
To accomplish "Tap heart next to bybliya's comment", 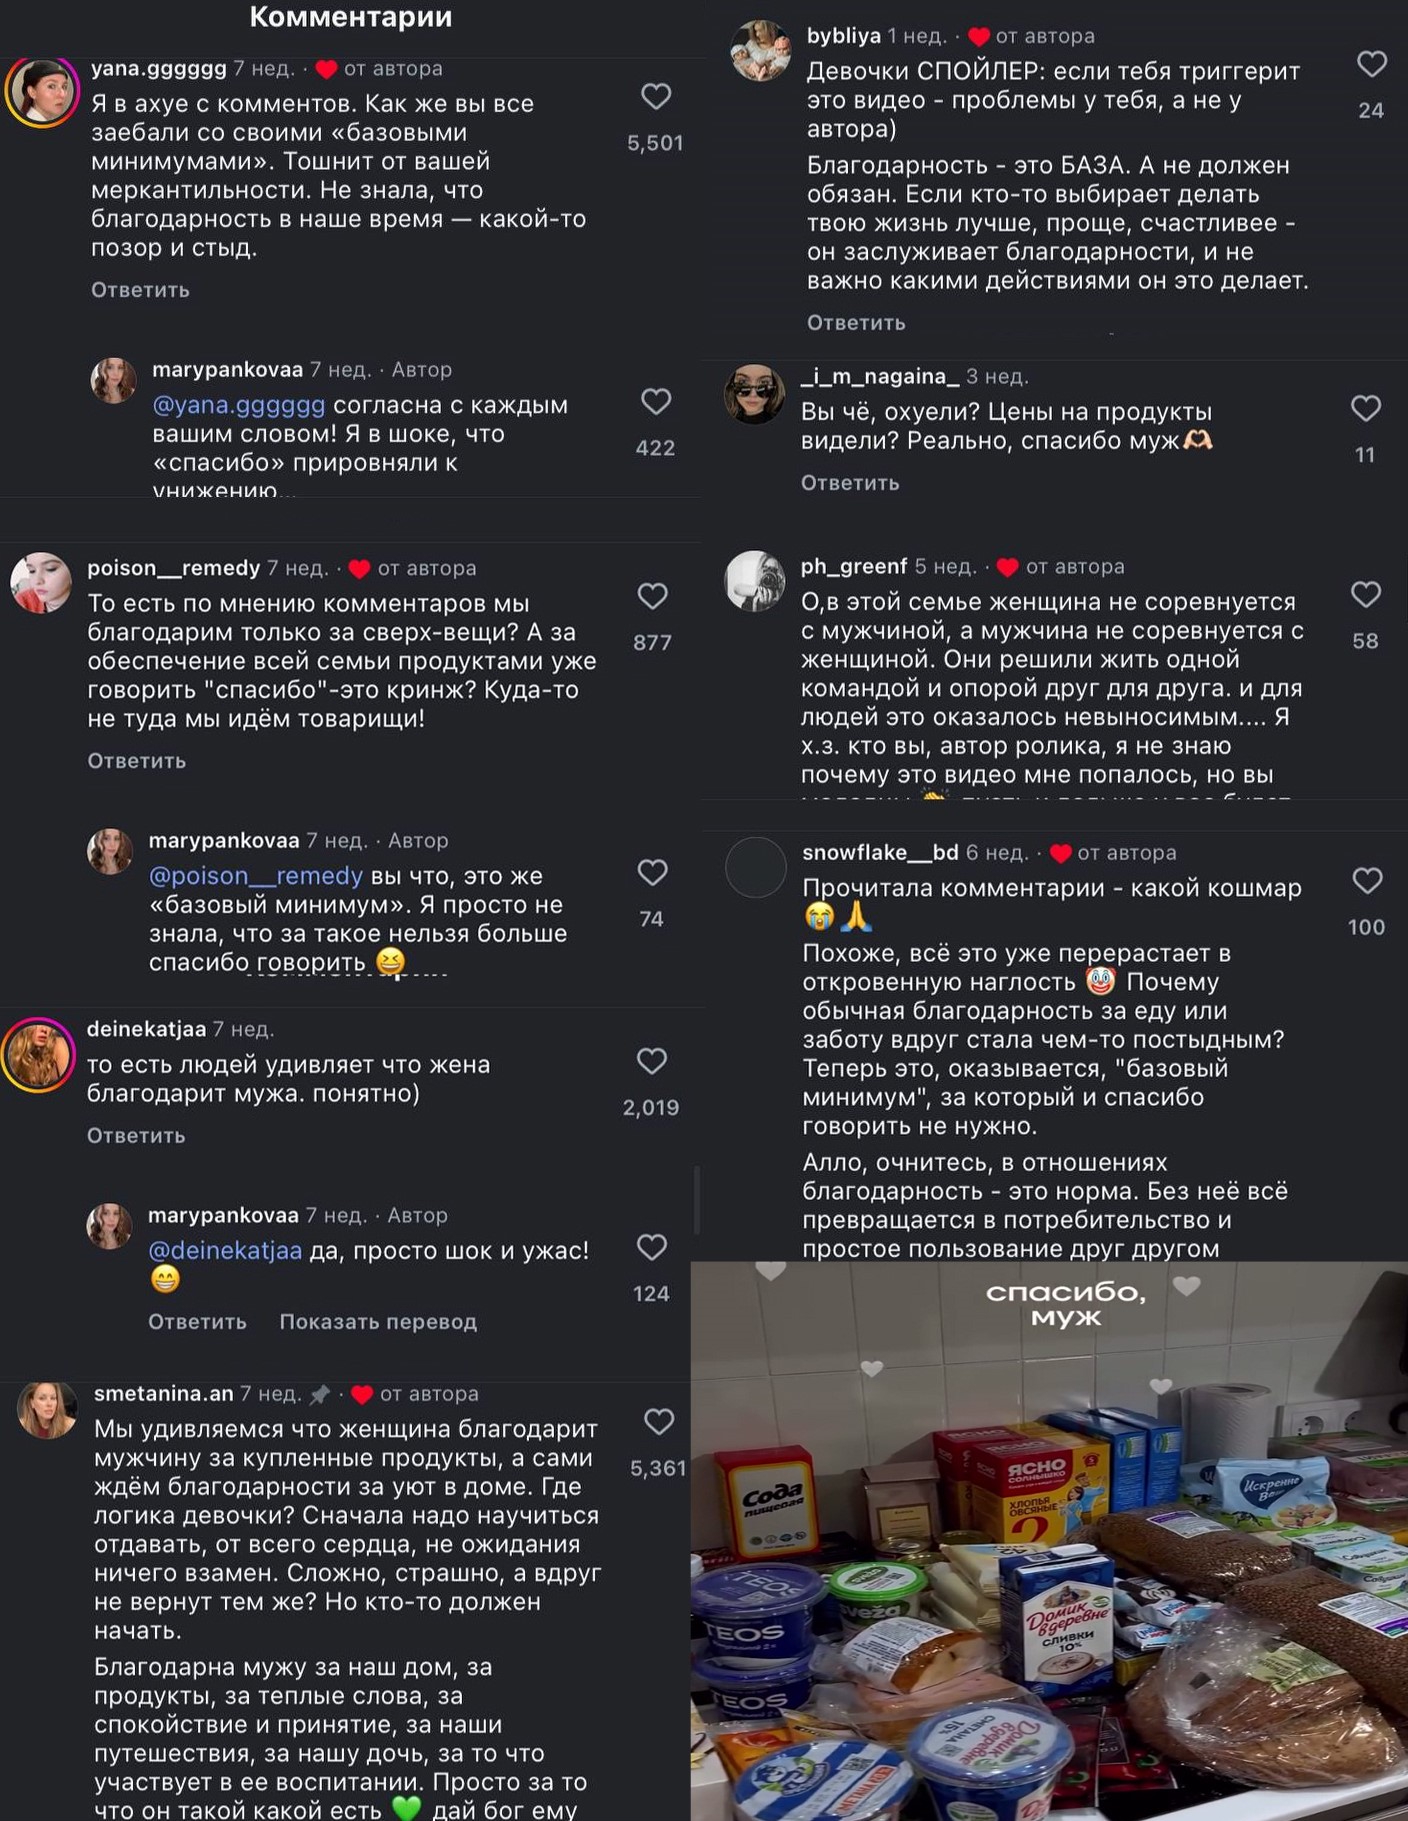I will click(x=1372, y=64).
